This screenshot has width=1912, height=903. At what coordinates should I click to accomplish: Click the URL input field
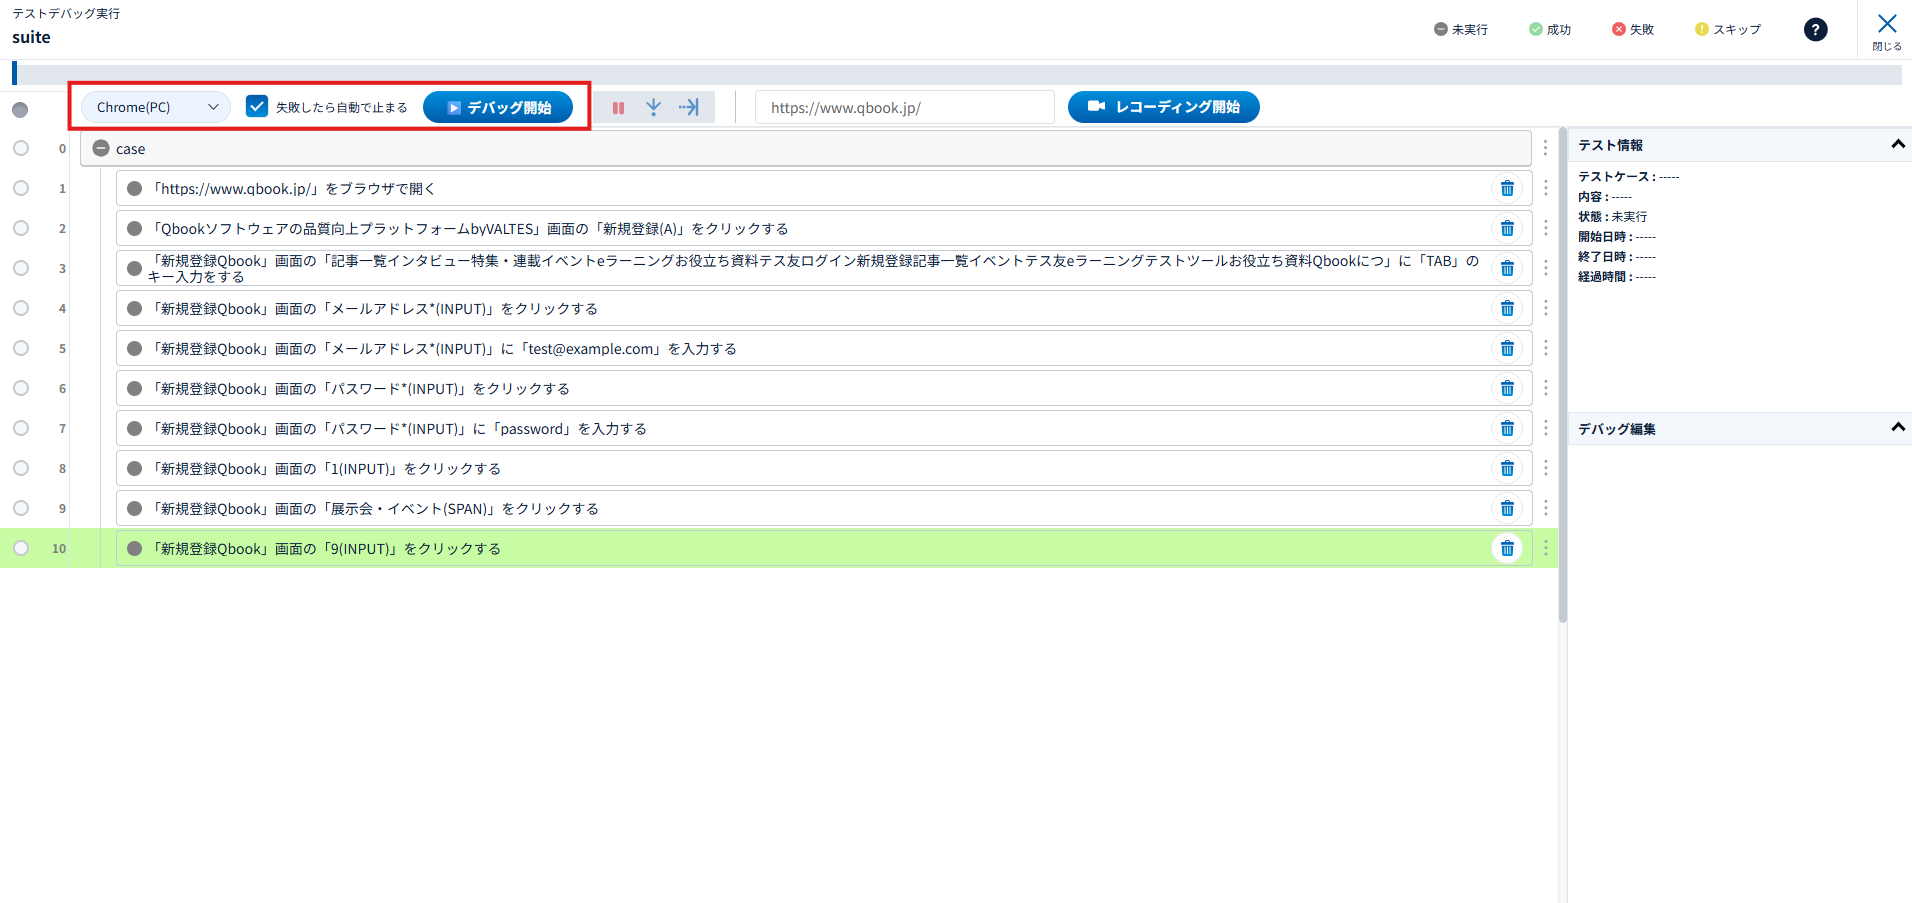tap(904, 107)
